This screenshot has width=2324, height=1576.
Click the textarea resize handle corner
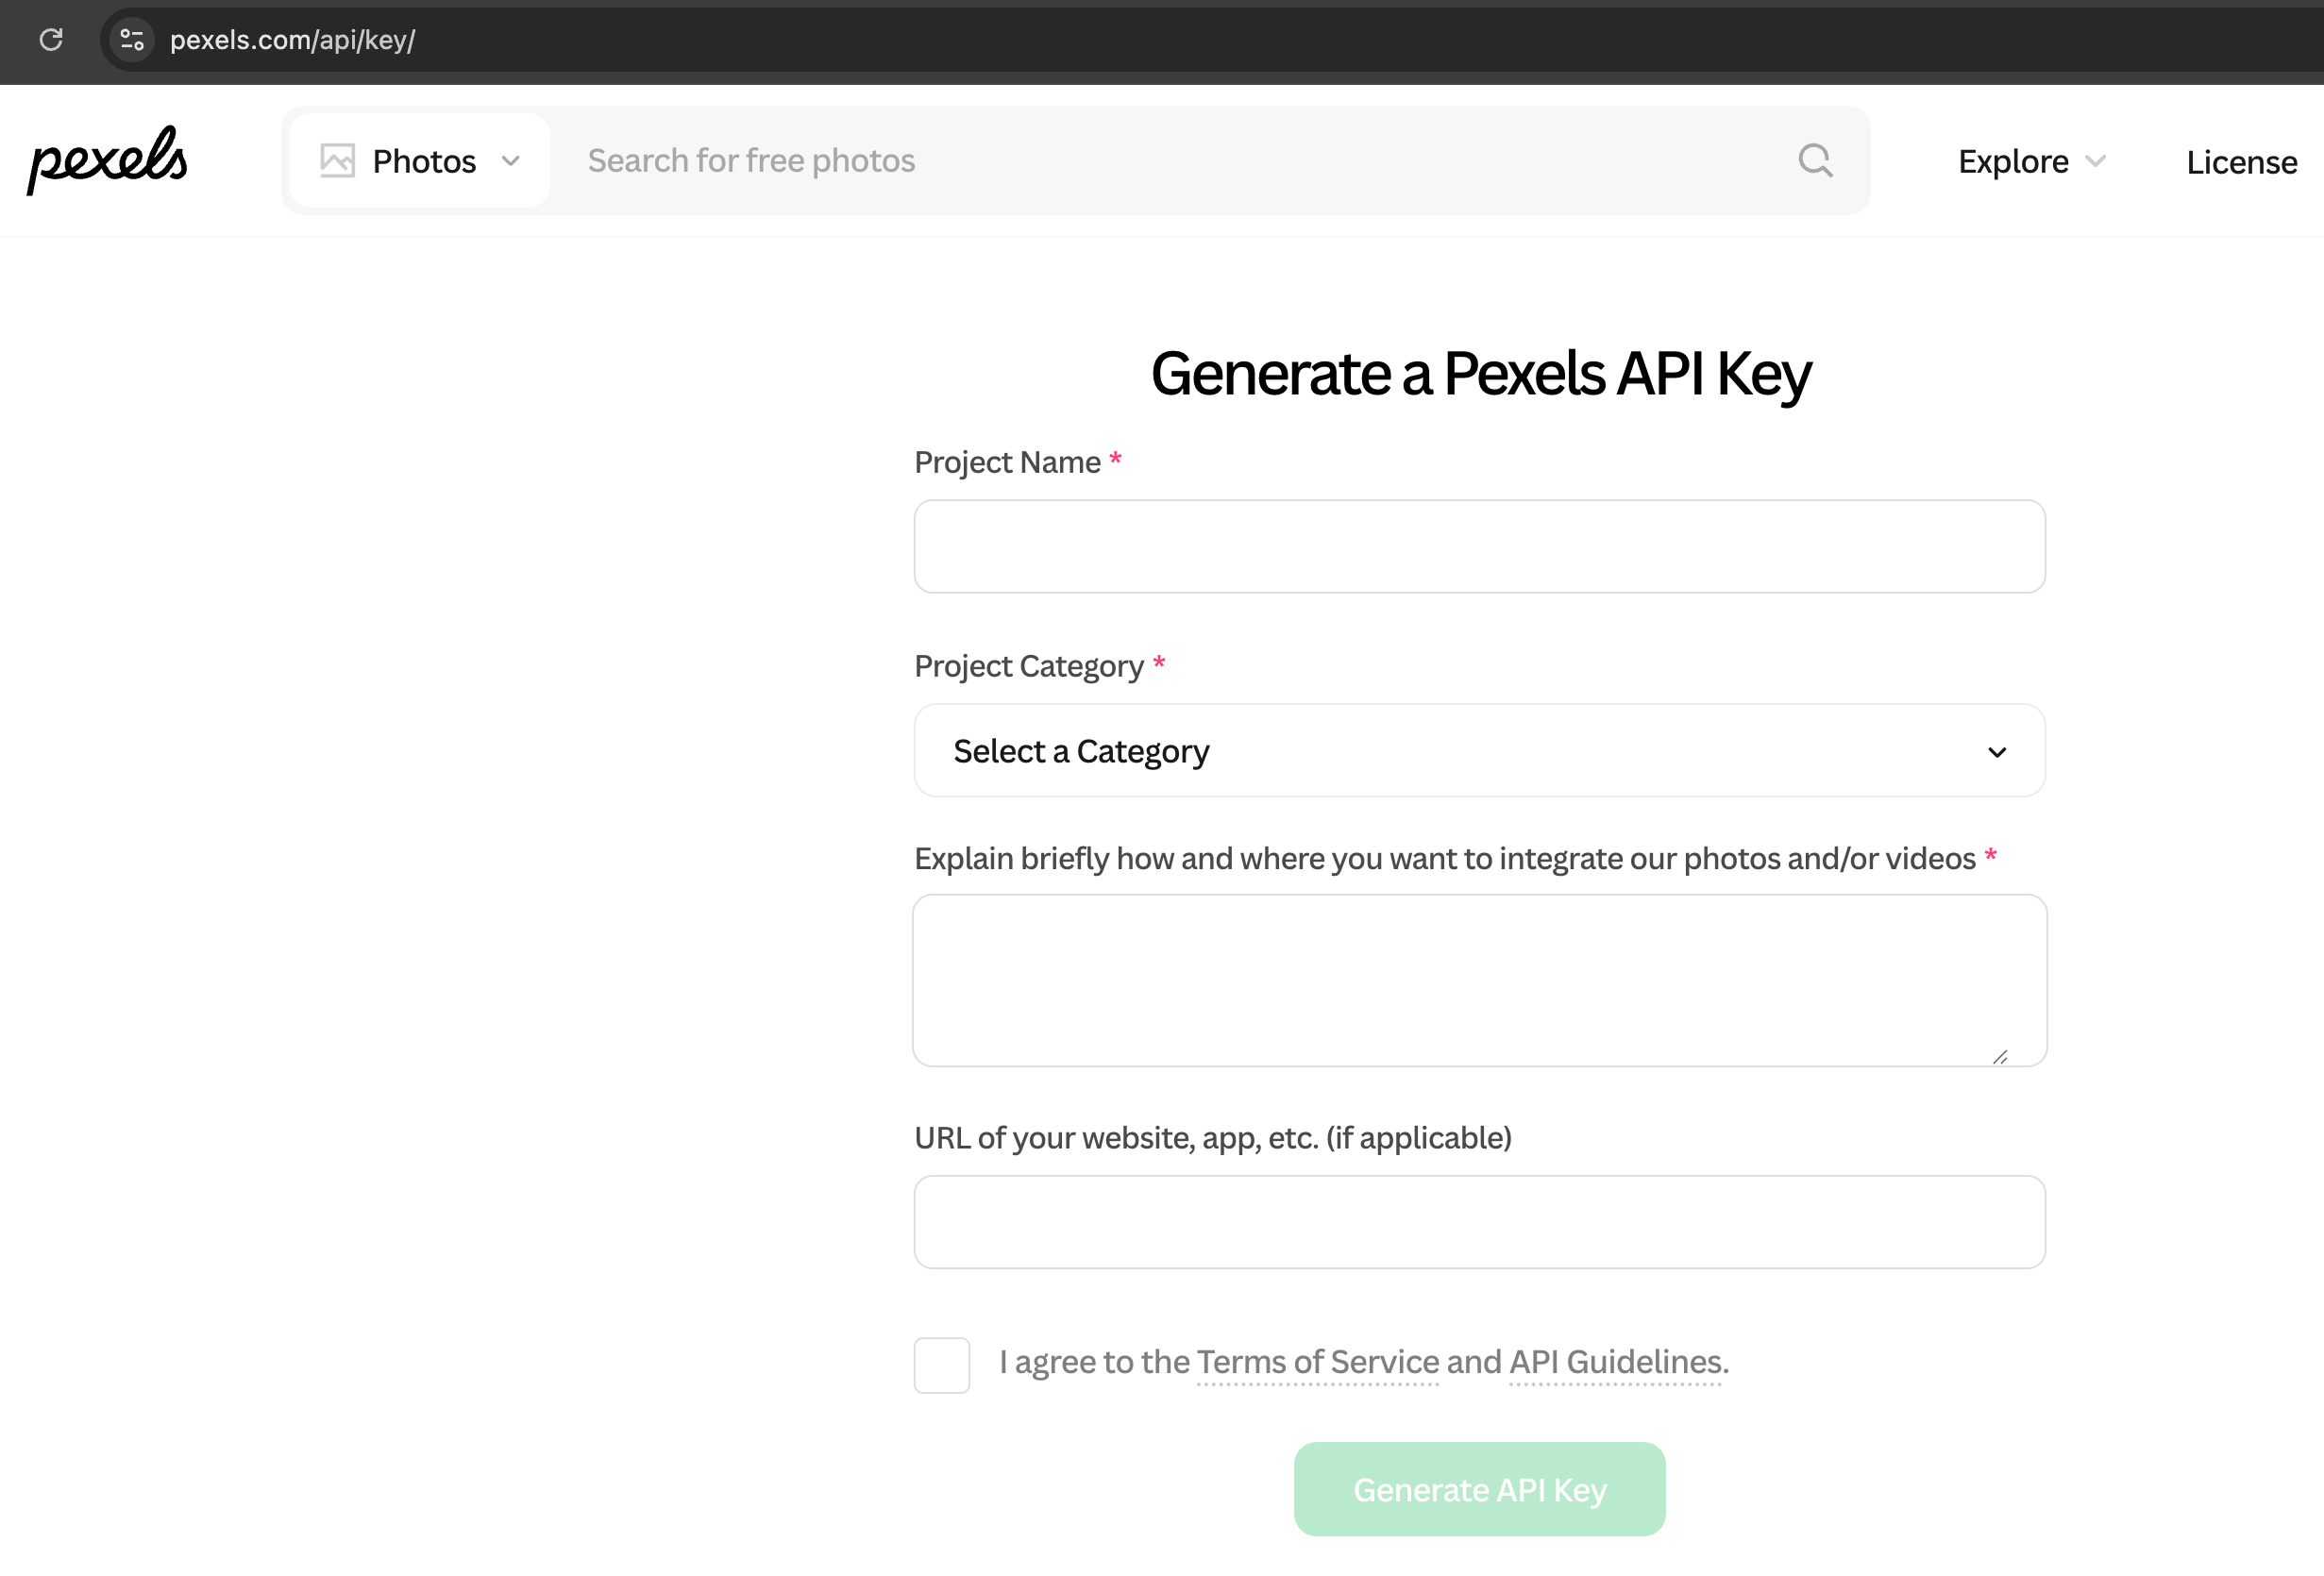1999,1056
